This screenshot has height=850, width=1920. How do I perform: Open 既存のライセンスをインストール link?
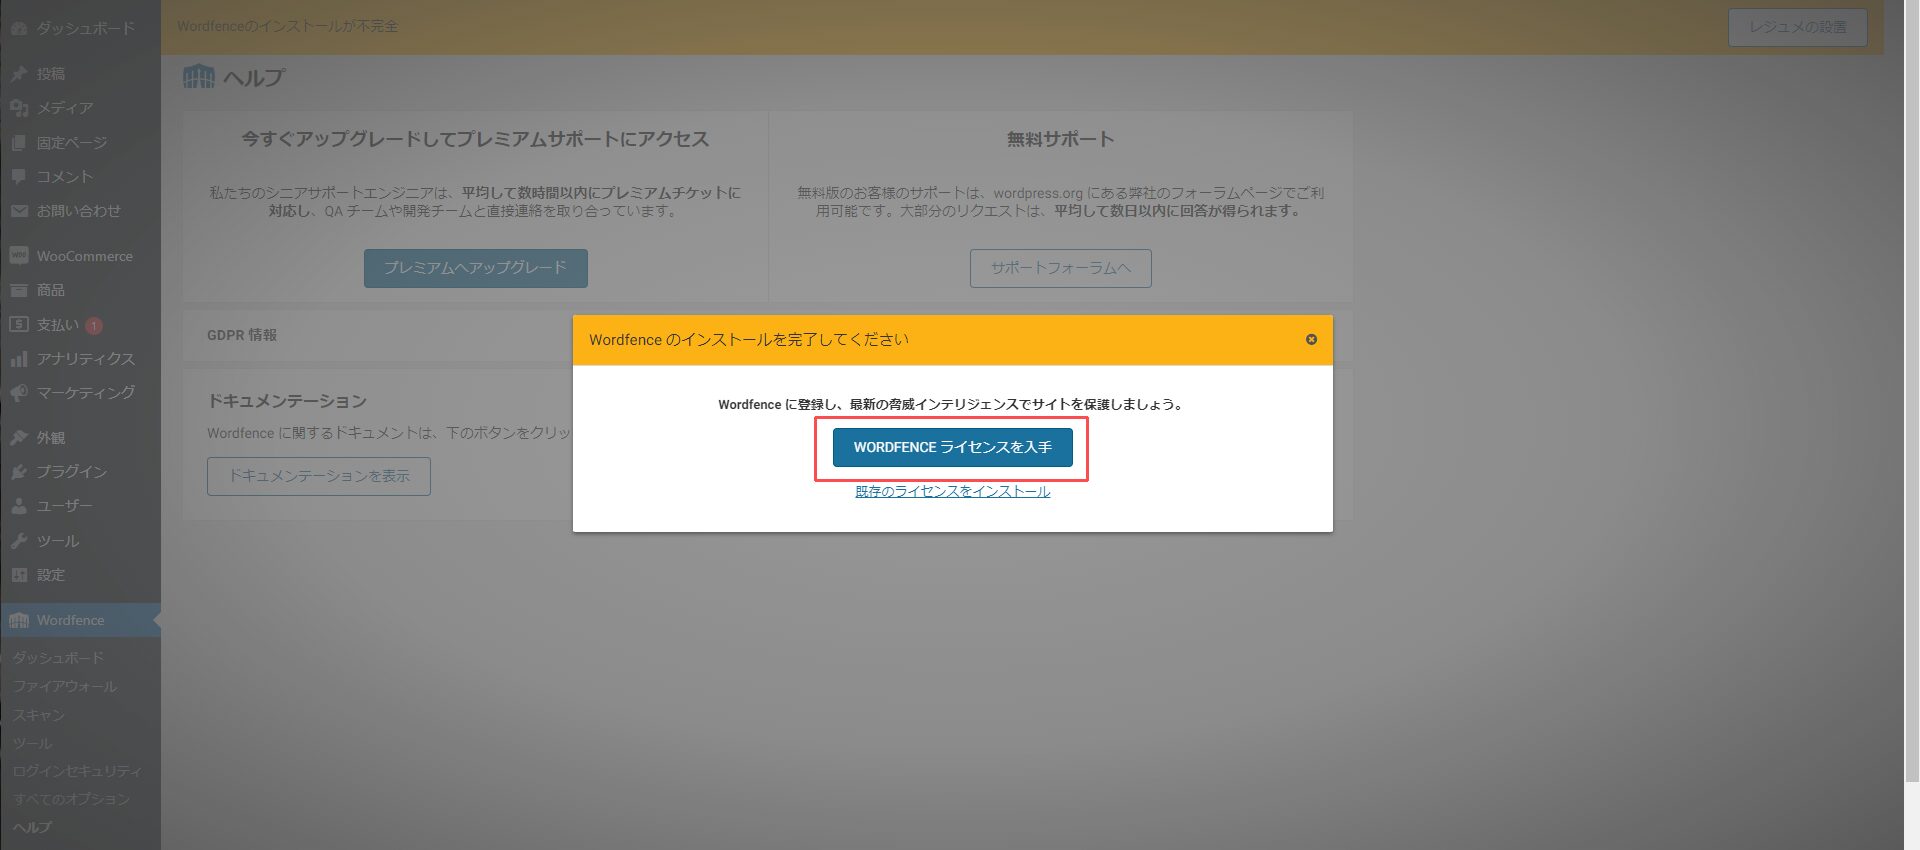(x=952, y=491)
